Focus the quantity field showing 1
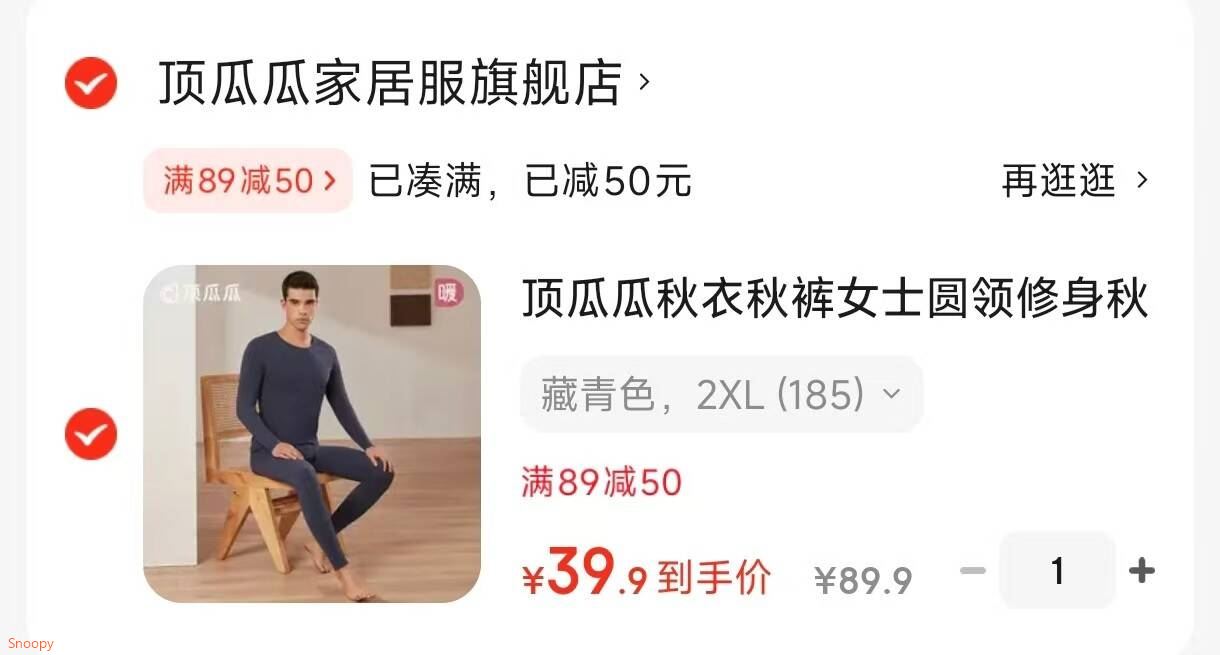 (1057, 571)
